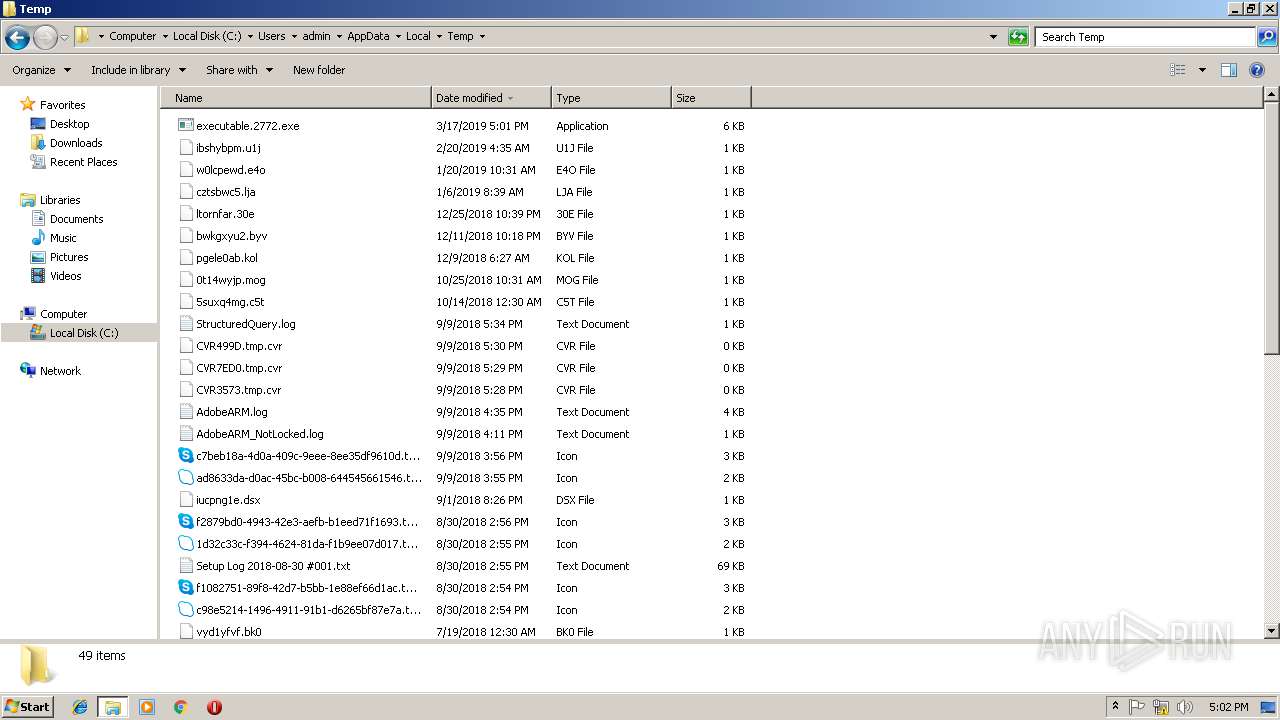Click Computer in the address breadcrumb
The image size is (1280, 720).
132,36
